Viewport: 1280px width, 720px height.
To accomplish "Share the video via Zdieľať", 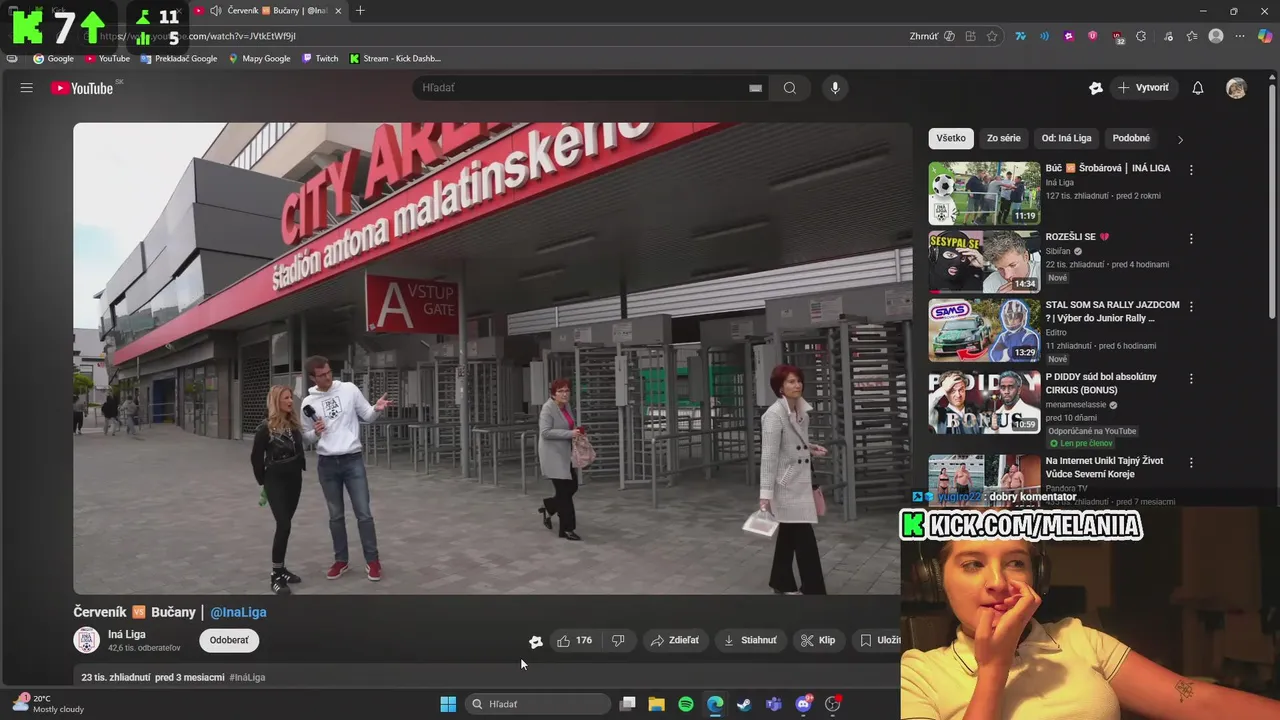I will (675, 640).
